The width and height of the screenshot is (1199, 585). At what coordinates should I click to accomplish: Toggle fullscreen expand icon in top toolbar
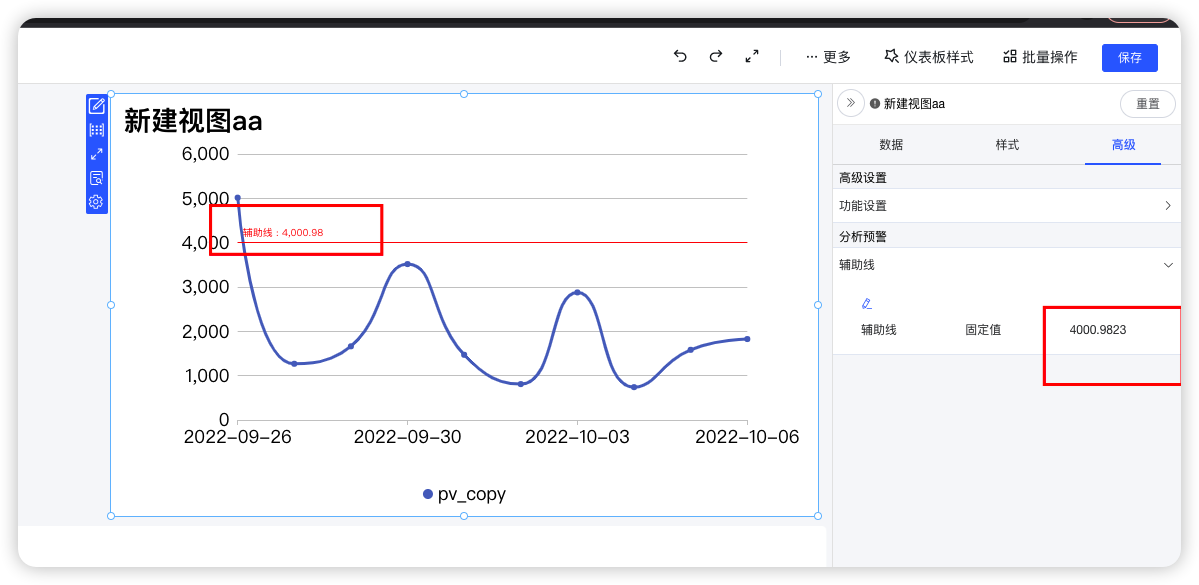tap(752, 57)
